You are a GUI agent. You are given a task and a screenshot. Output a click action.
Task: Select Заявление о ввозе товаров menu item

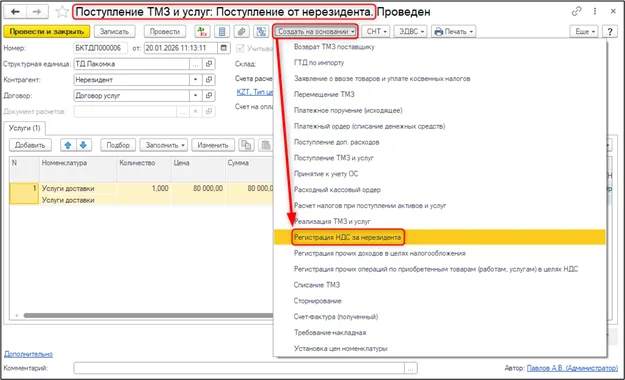pyautogui.click(x=440, y=79)
